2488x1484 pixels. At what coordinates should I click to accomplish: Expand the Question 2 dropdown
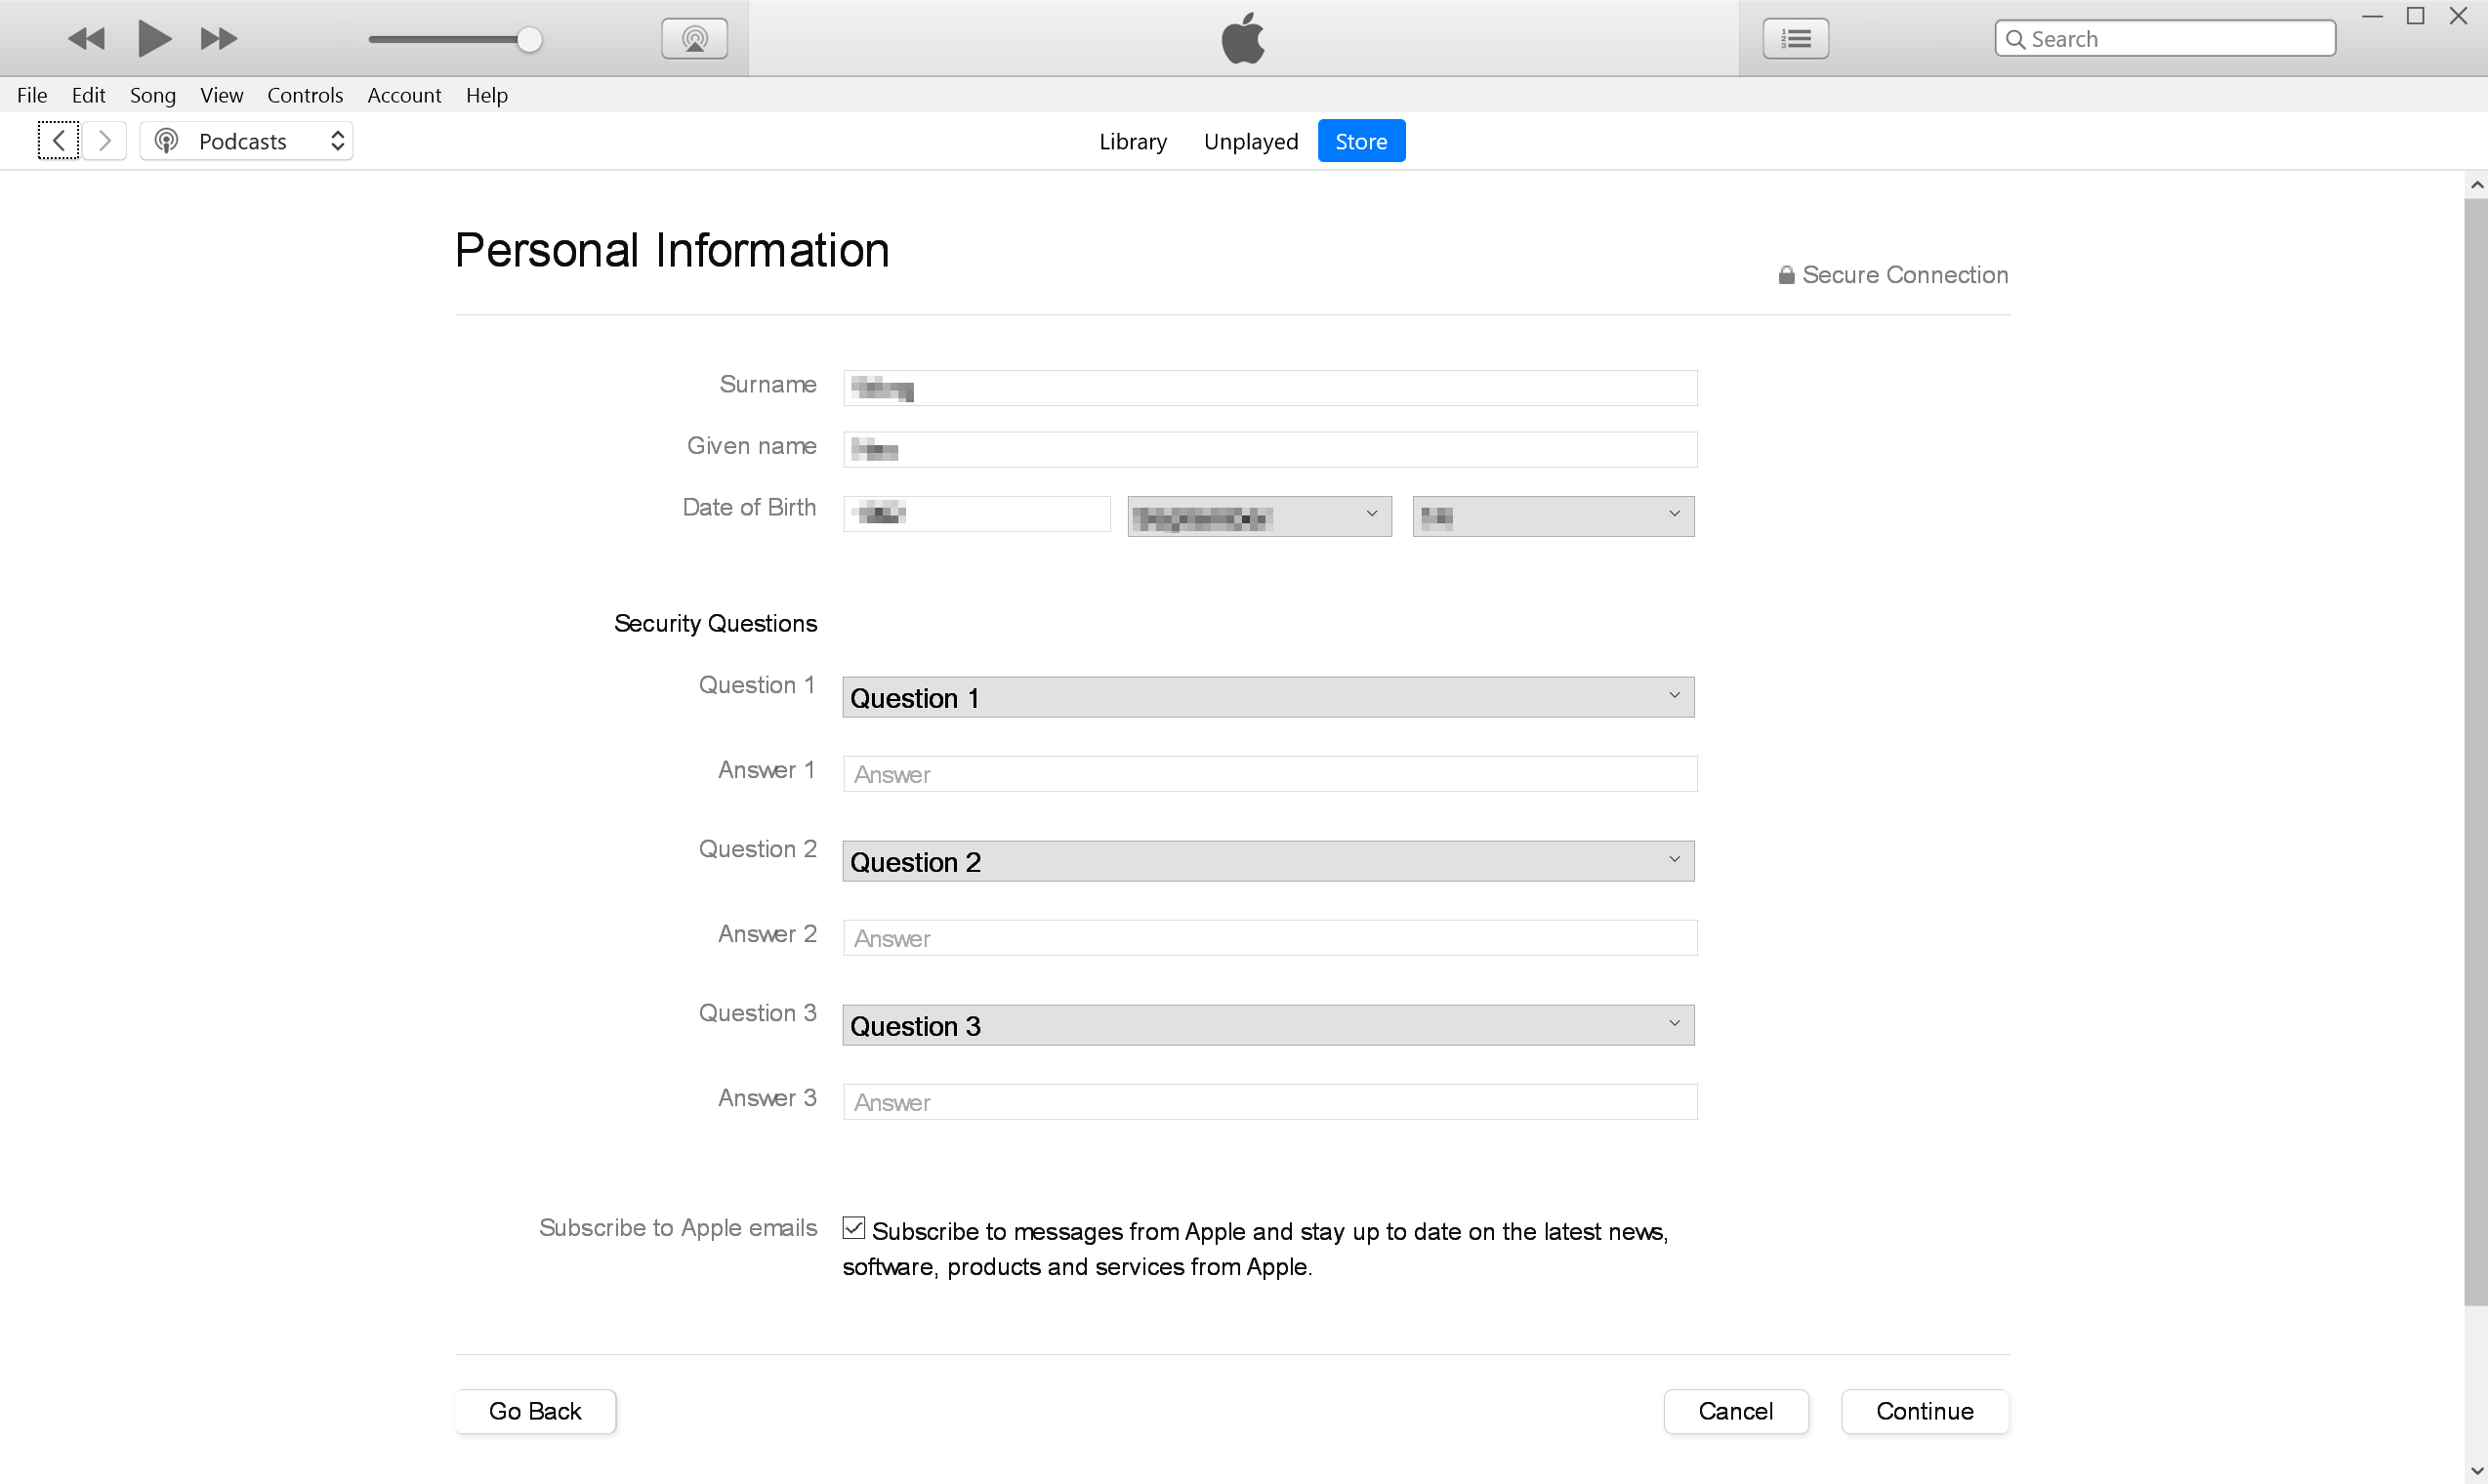(1268, 861)
